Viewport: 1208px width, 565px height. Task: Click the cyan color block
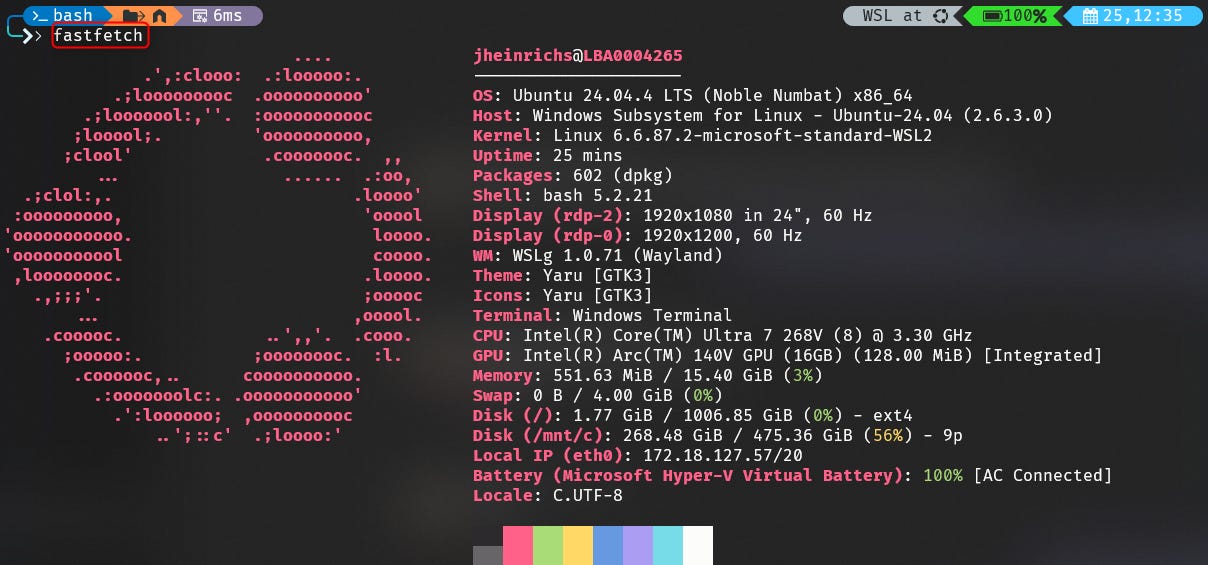668,546
